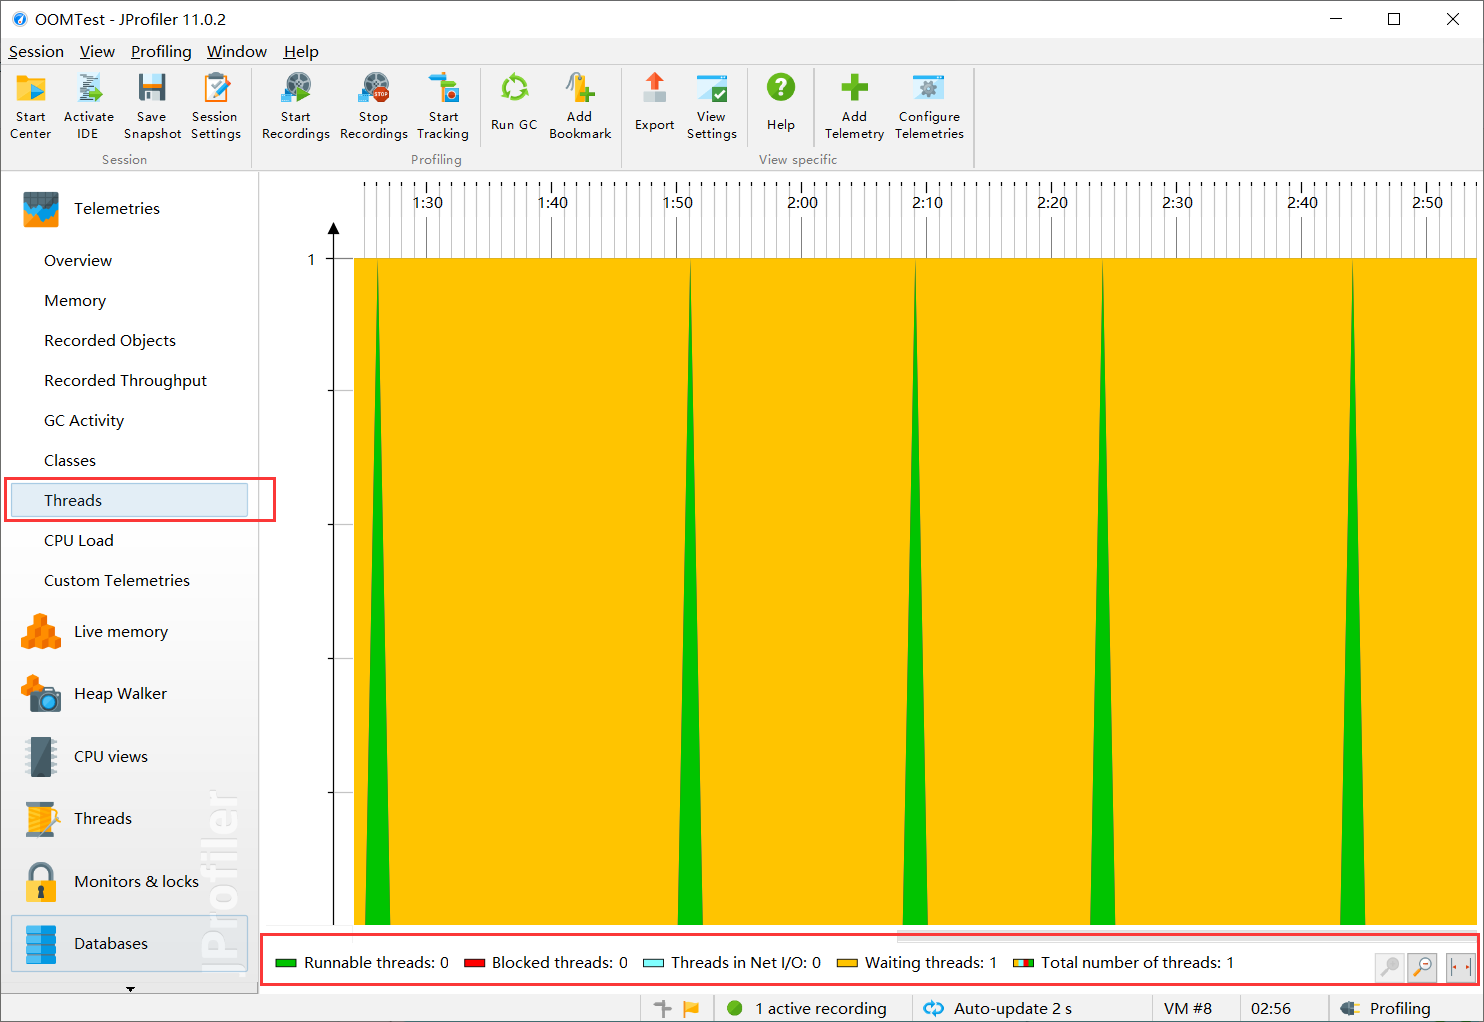Zoom out the telemetry graph
Viewport: 1484px width, 1022px height.
coord(1422,967)
